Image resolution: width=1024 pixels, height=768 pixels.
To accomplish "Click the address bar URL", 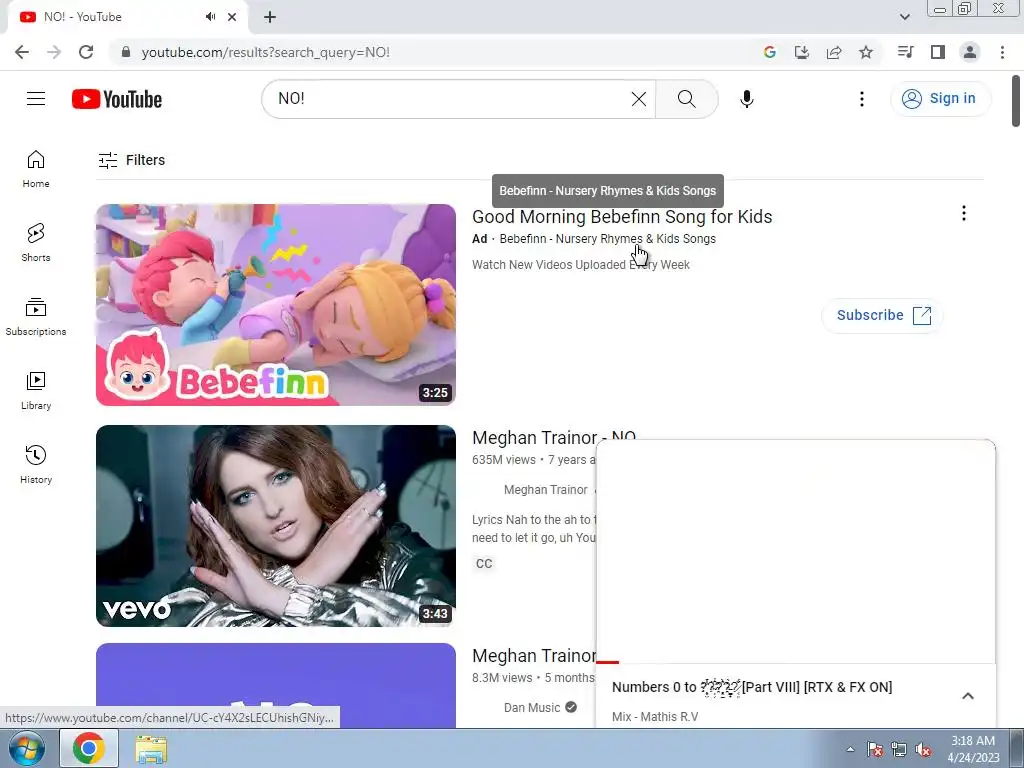I will [x=266, y=52].
